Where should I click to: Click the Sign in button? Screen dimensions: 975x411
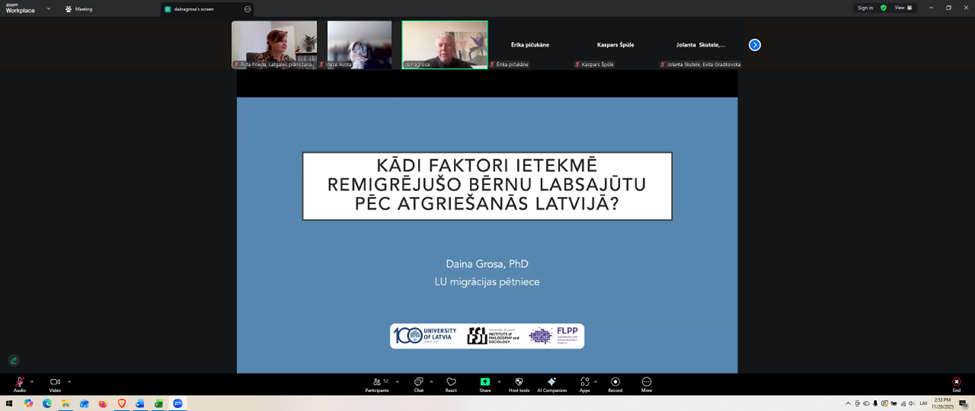point(865,8)
